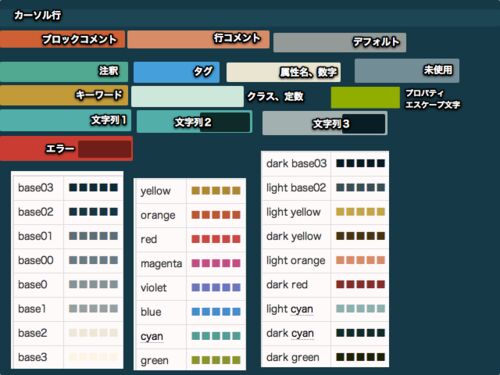
Task: Click the デフォルト gray color bar
Action: [x=340, y=42]
